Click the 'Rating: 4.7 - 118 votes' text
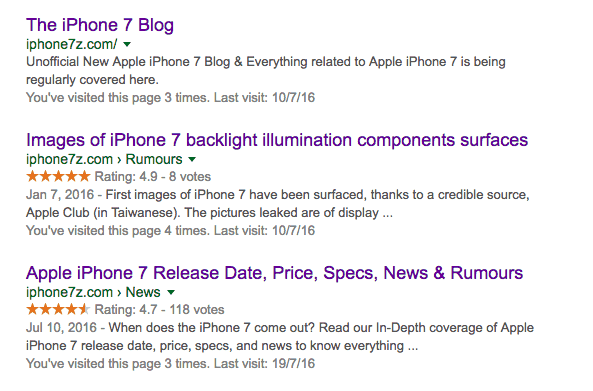The height and width of the screenshot is (391, 593). point(159,310)
